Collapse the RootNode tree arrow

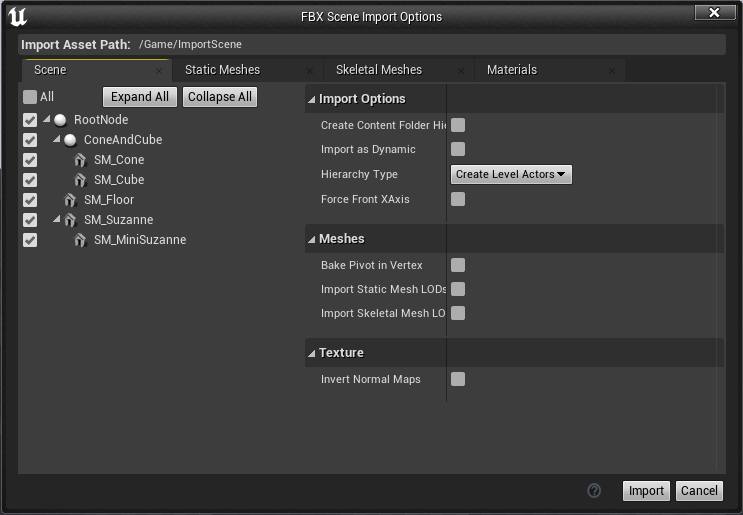point(46,119)
